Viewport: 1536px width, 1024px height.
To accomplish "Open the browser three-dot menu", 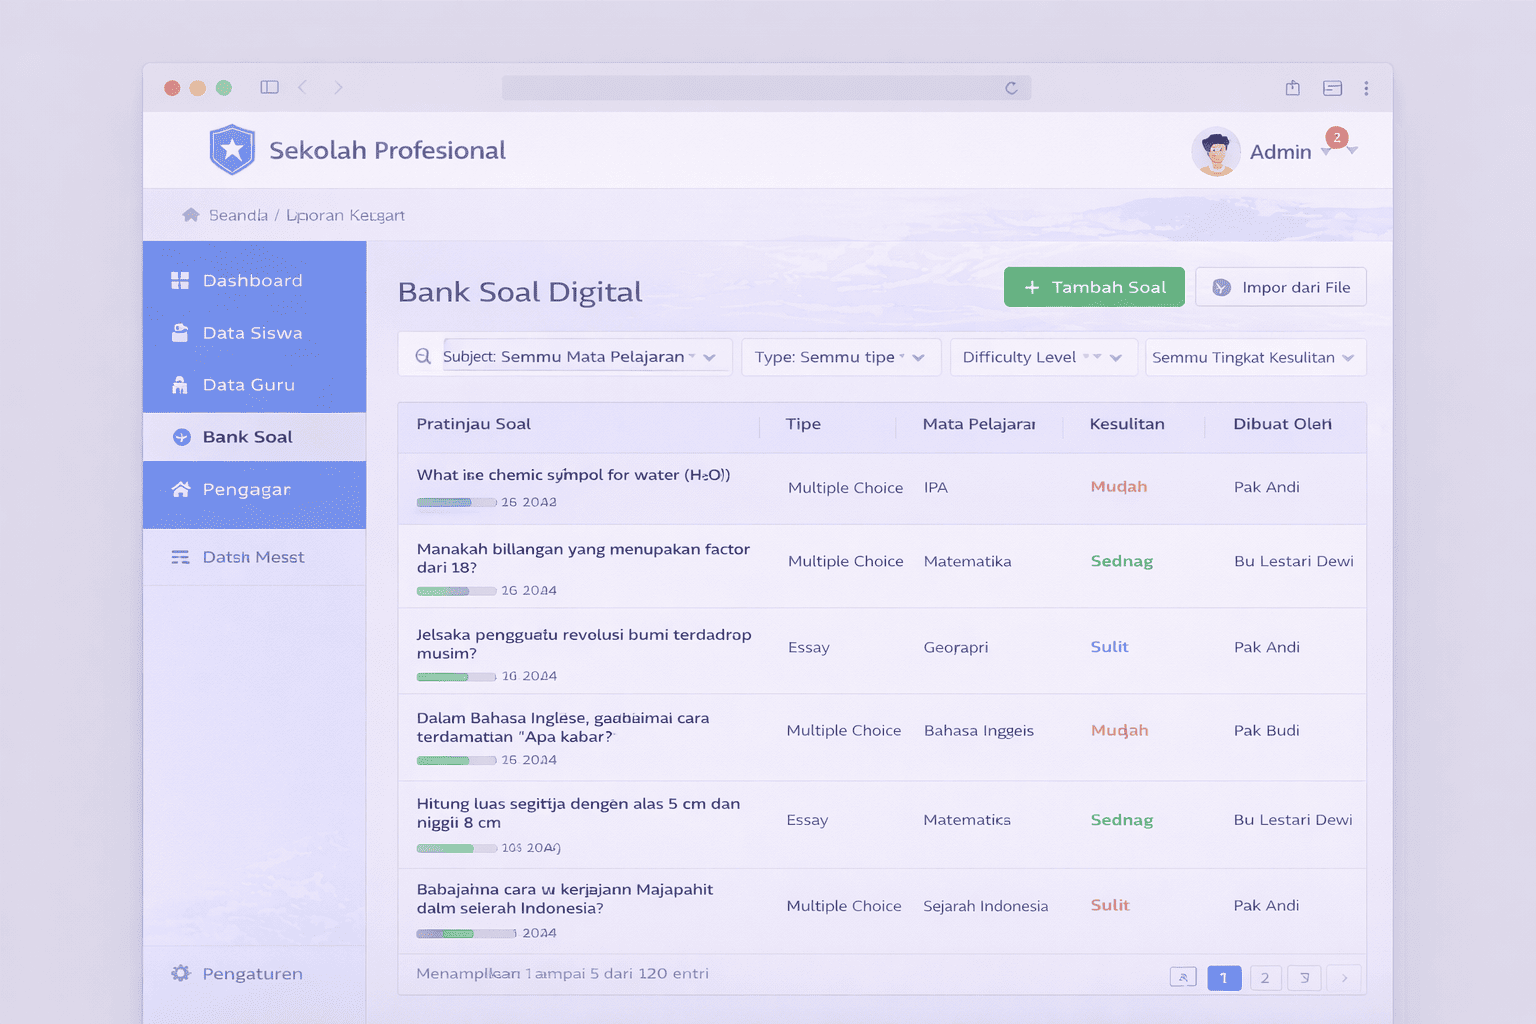I will coord(1366,88).
